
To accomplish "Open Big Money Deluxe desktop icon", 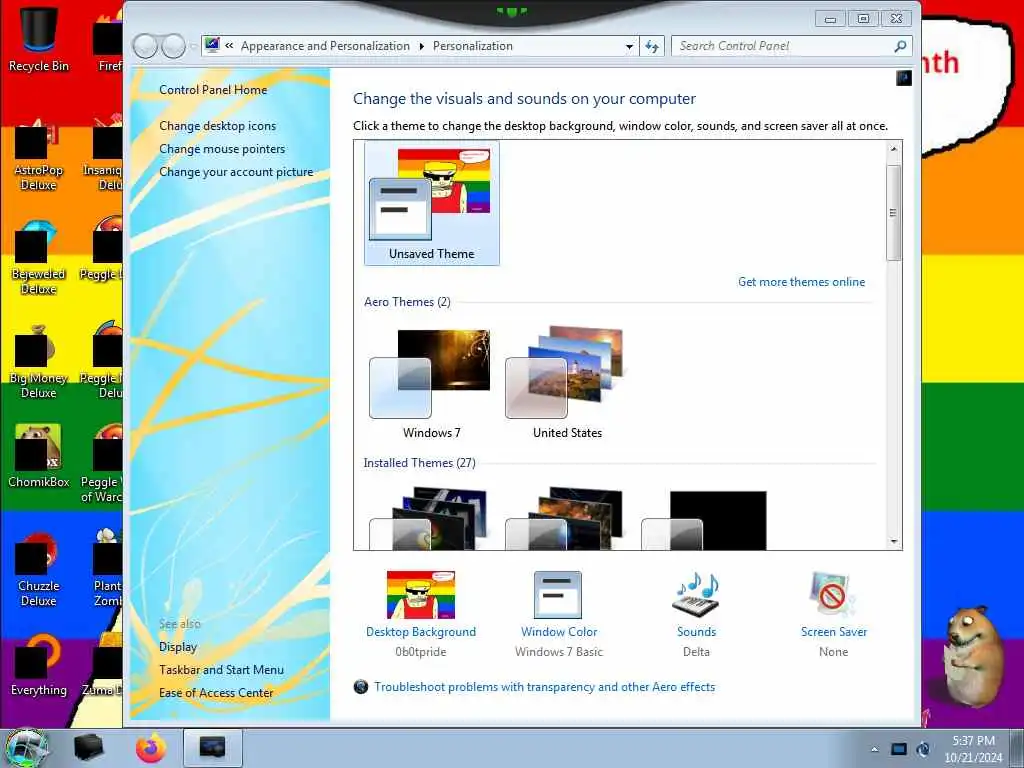I will 39,362.
